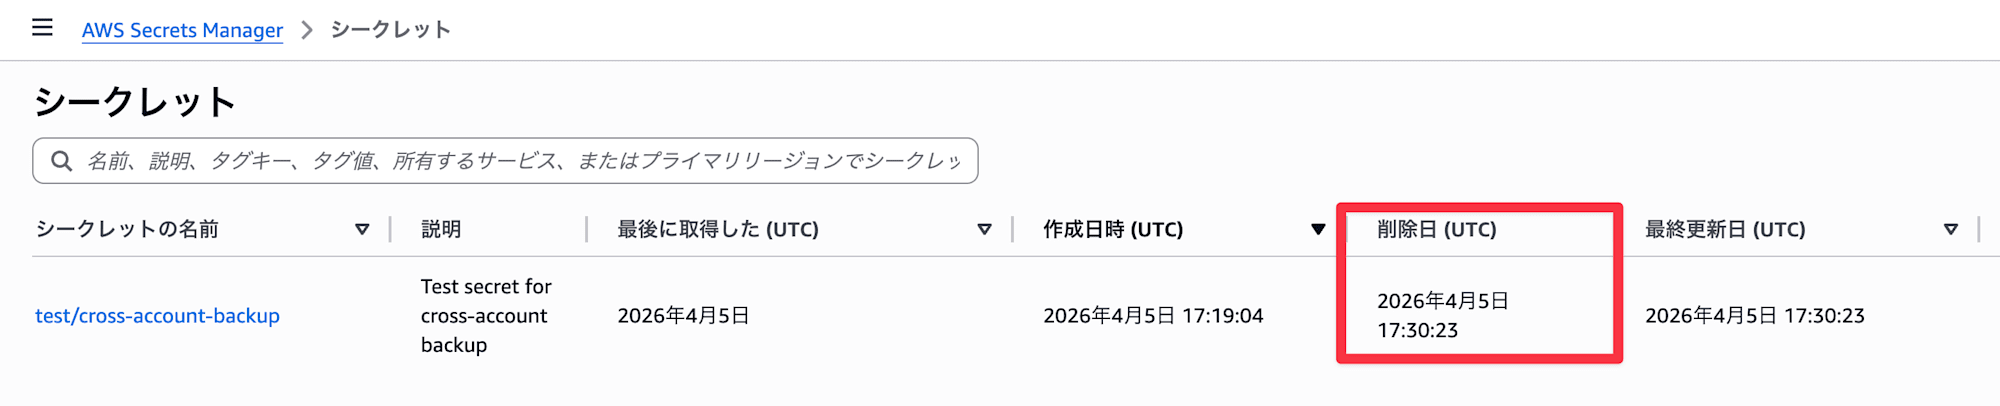Screen dimensions: 2000x406
Task: Sort by シークレットの名前 column header
Action: 127,230
